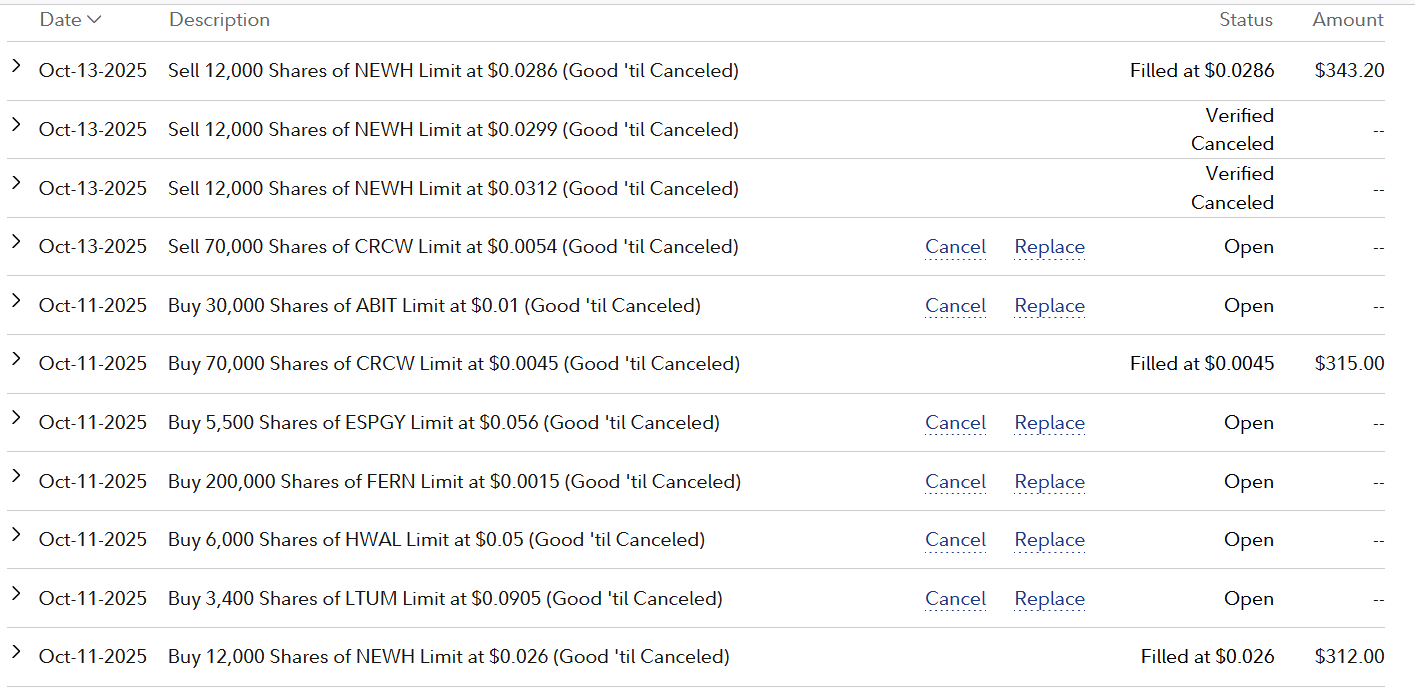Sort orders by the Date column

coord(70,20)
